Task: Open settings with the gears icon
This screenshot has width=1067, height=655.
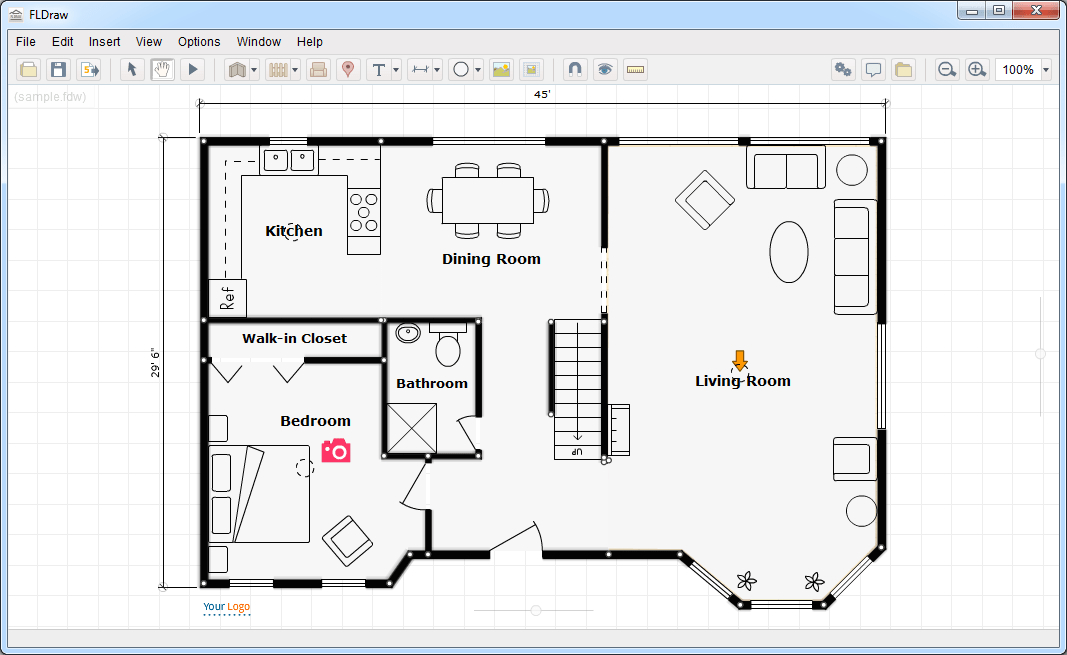Action: pos(843,69)
